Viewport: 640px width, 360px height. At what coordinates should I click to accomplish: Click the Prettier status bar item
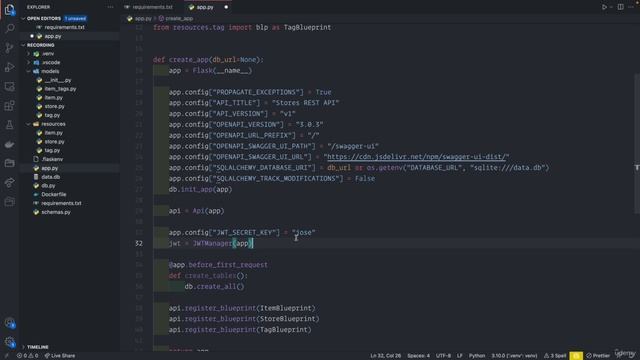[598, 356]
